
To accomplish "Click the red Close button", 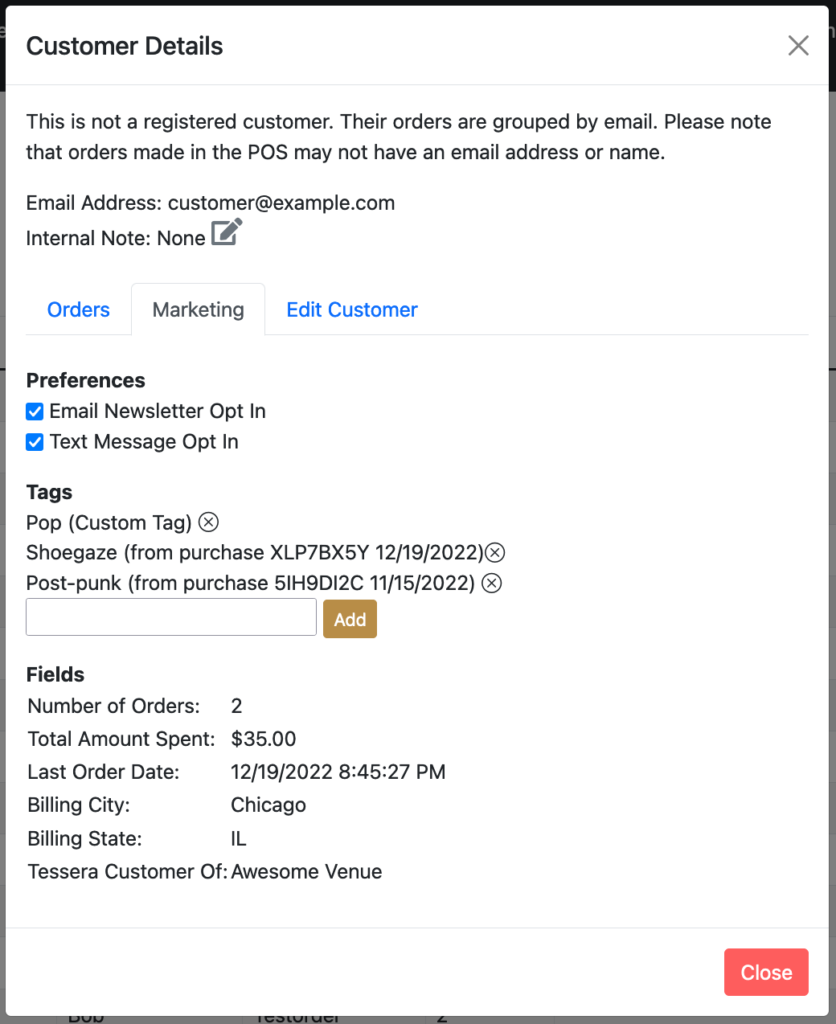I will pos(766,972).
